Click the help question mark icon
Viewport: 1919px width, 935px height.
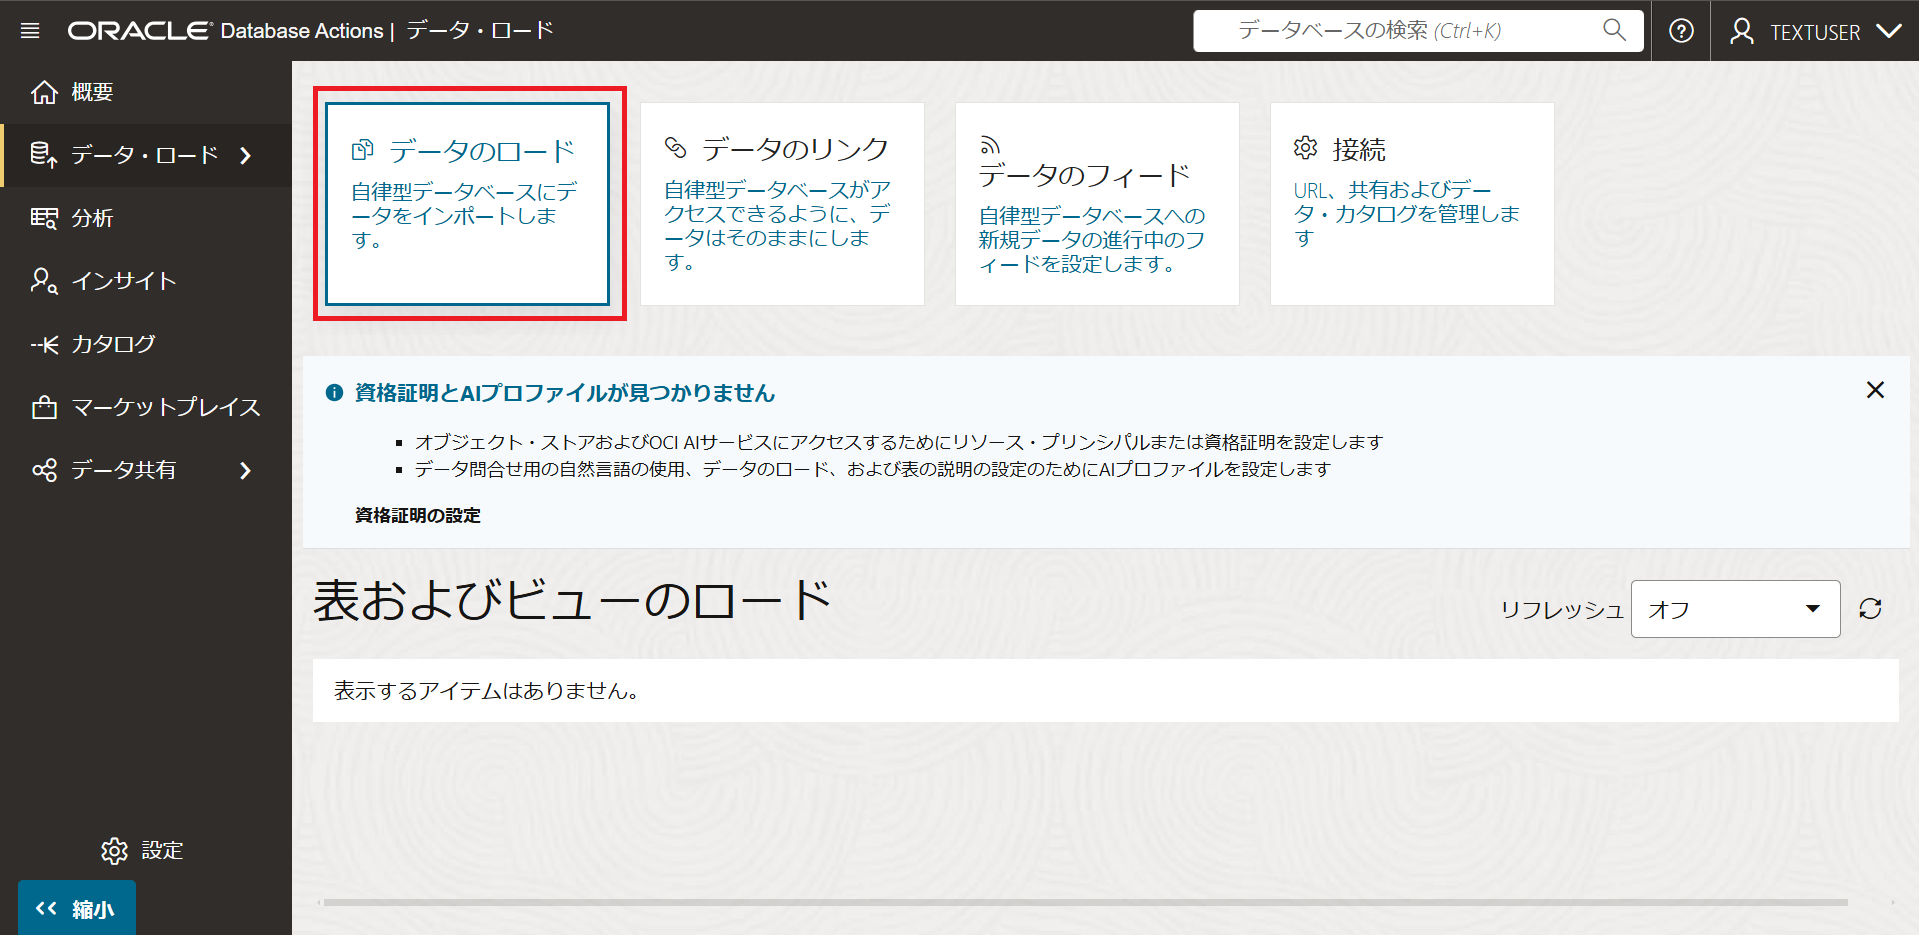1680,30
